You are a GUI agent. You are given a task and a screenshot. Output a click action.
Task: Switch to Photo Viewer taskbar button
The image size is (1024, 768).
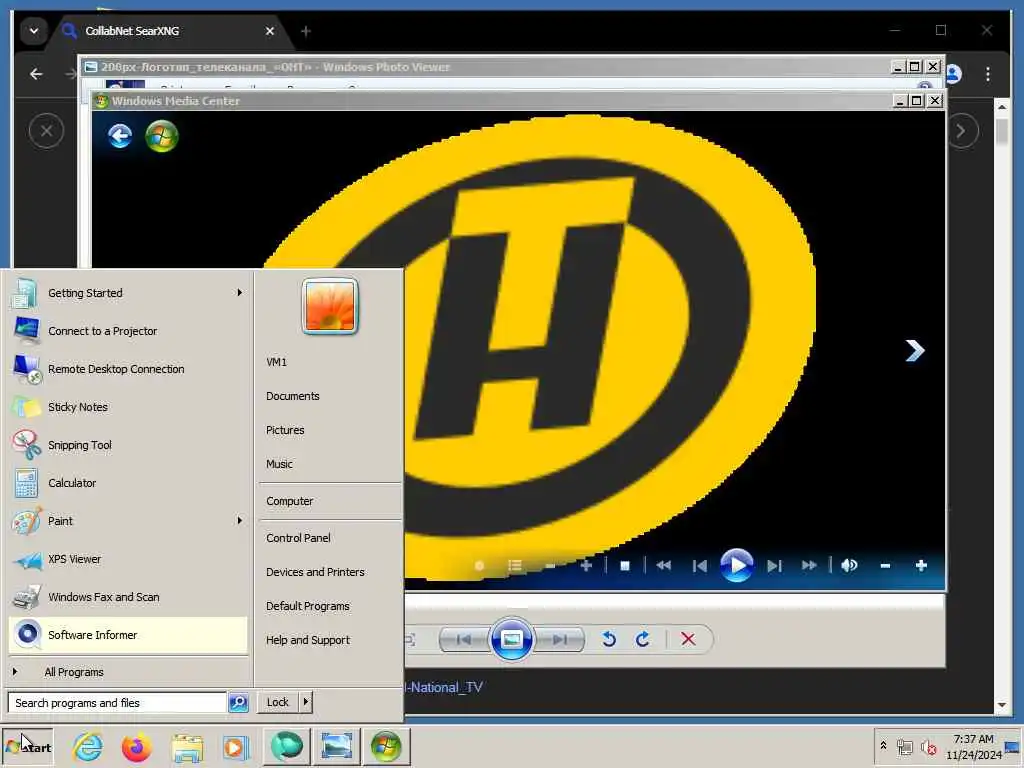click(336, 746)
